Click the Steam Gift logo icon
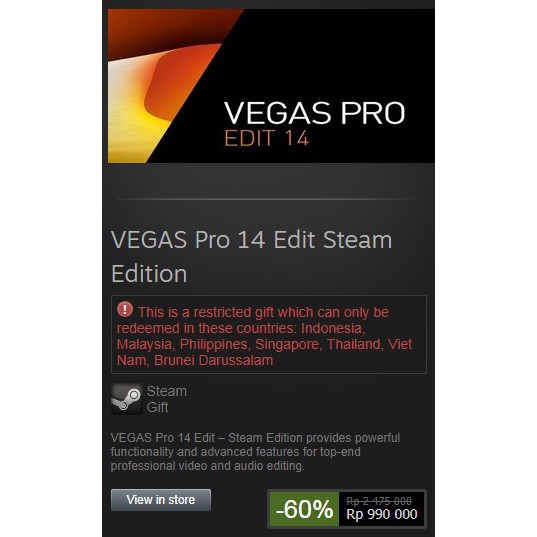 [x=127, y=399]
